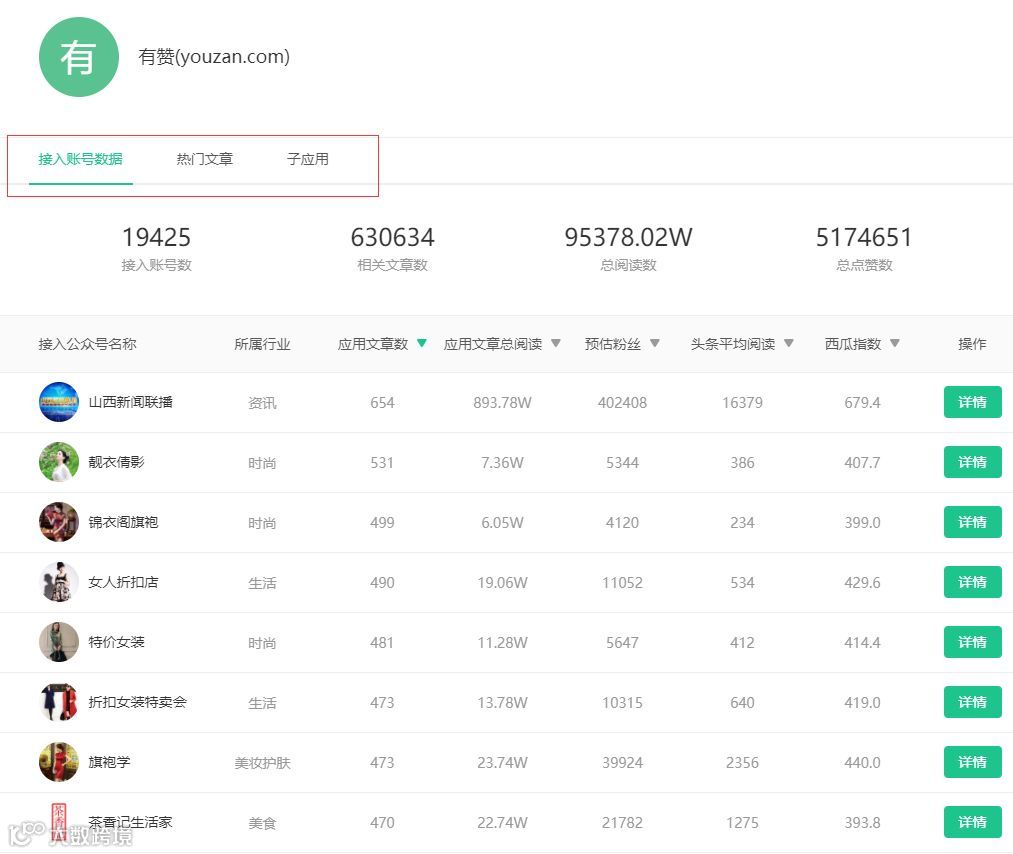The width and height of the screenshot is (1013, 854).
Task: Open 详情 for 靓衣倩影
Action: (972, 462)
